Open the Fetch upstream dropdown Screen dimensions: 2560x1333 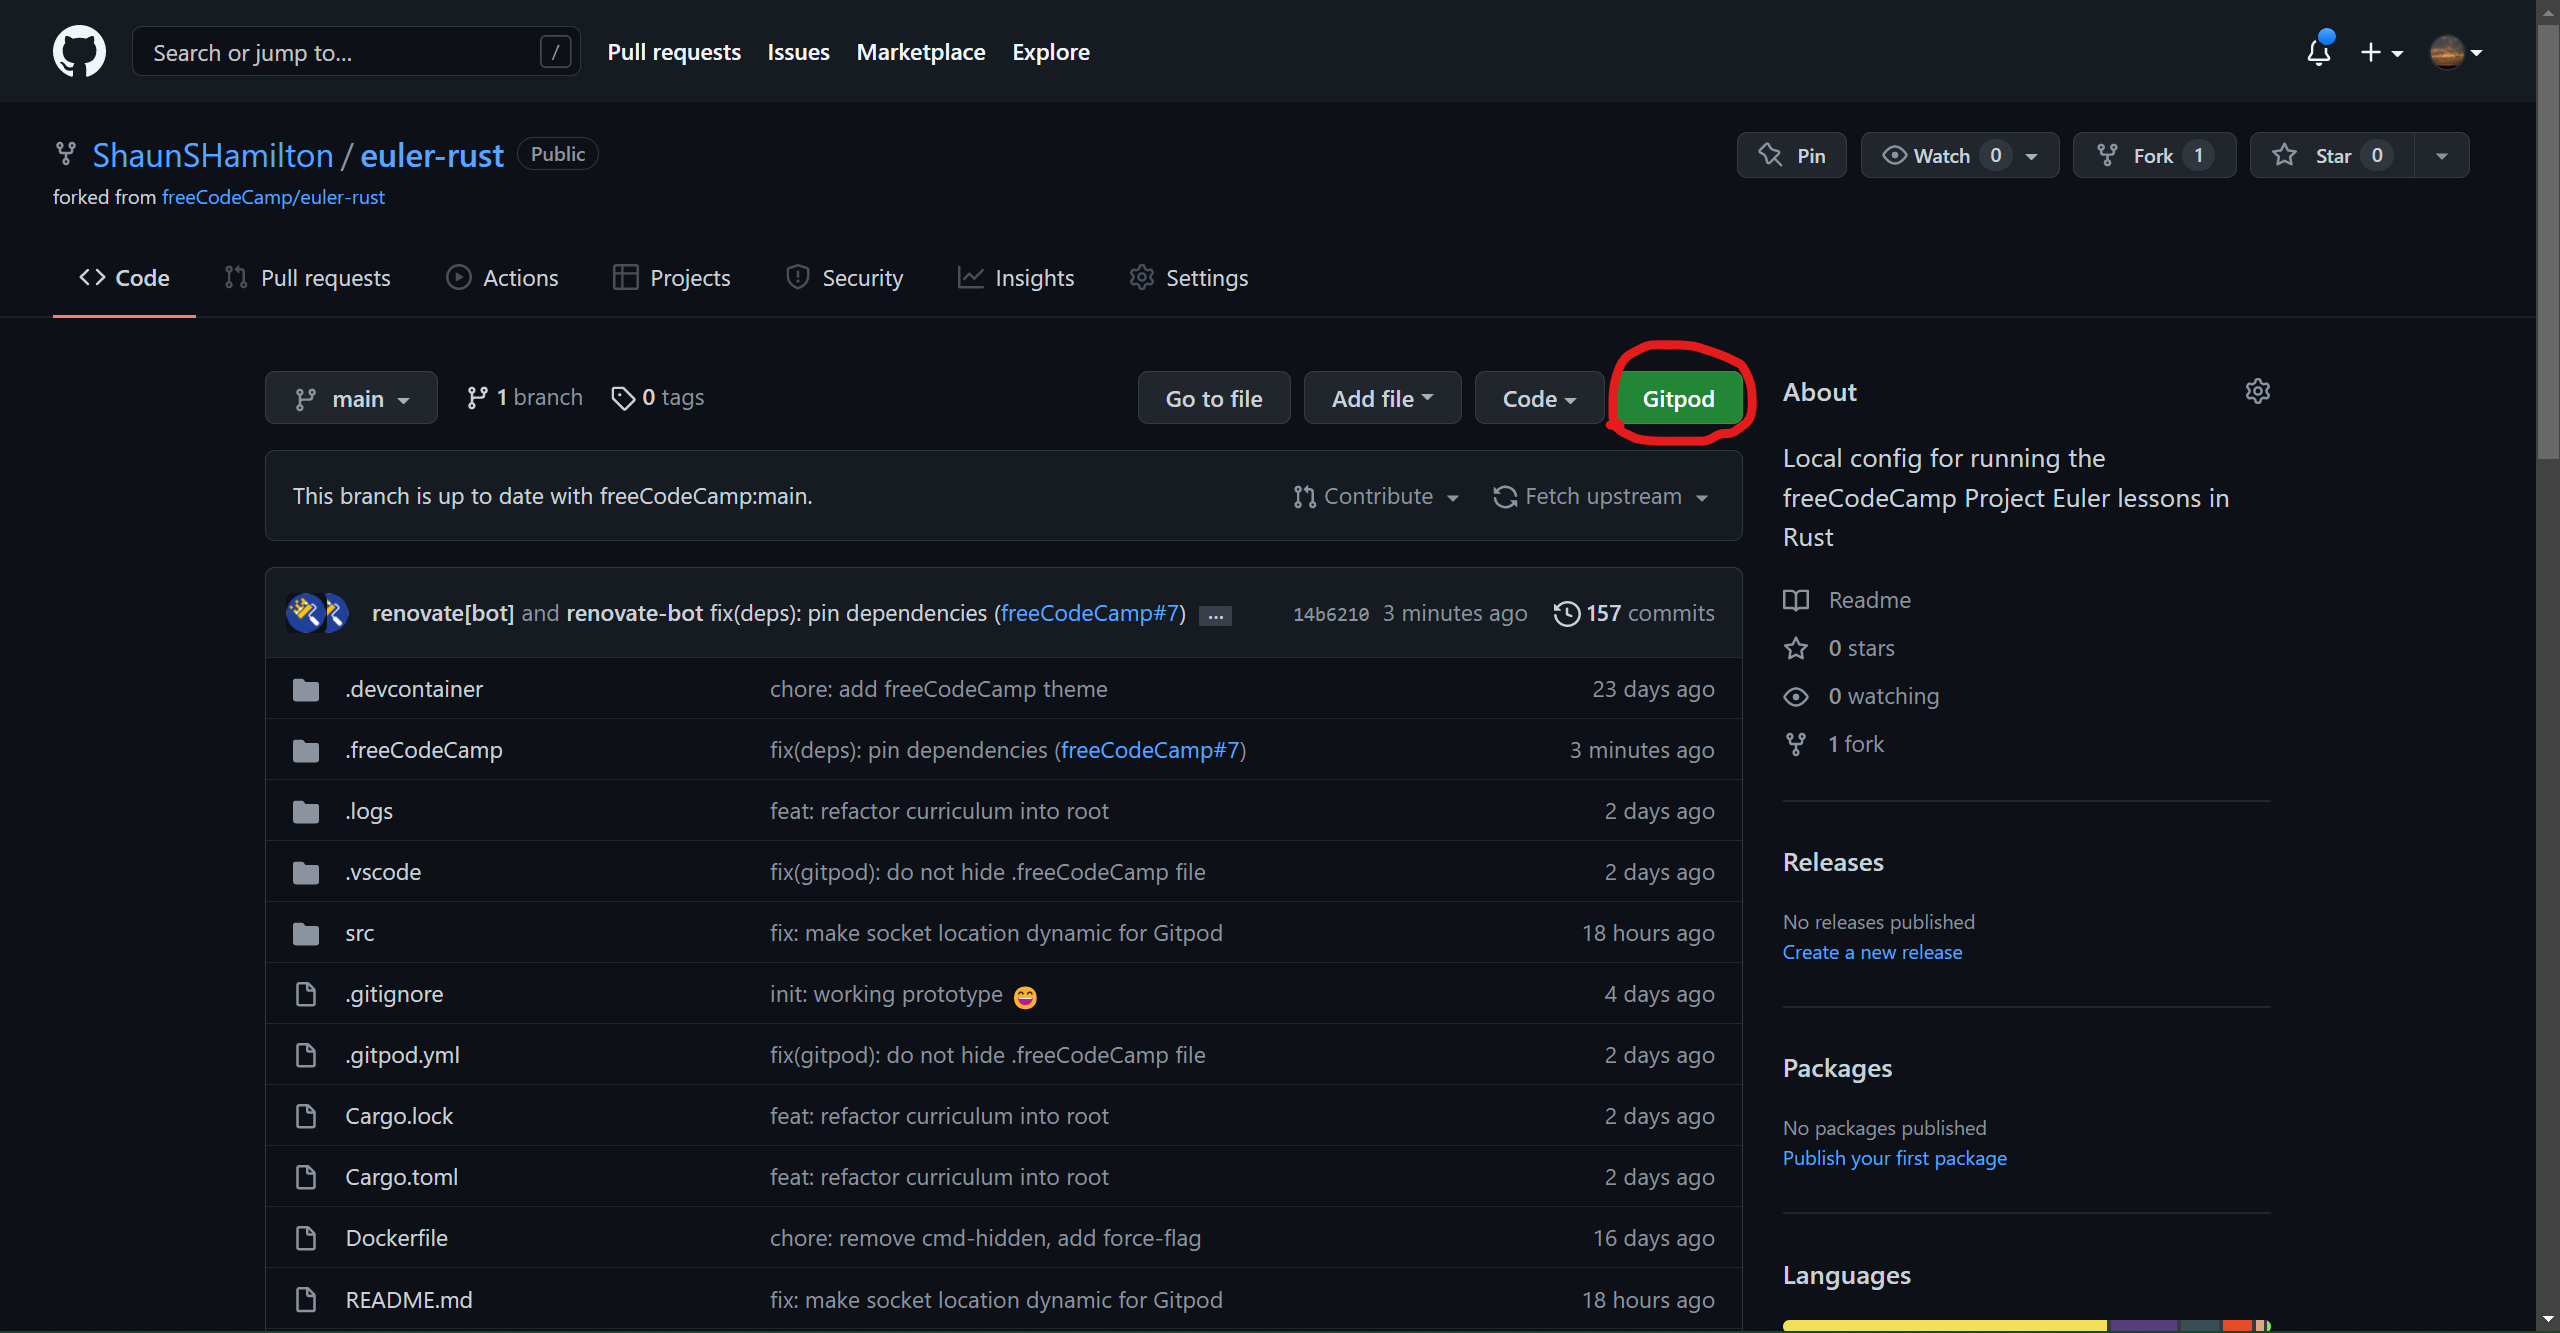[x=1600, y=496]
